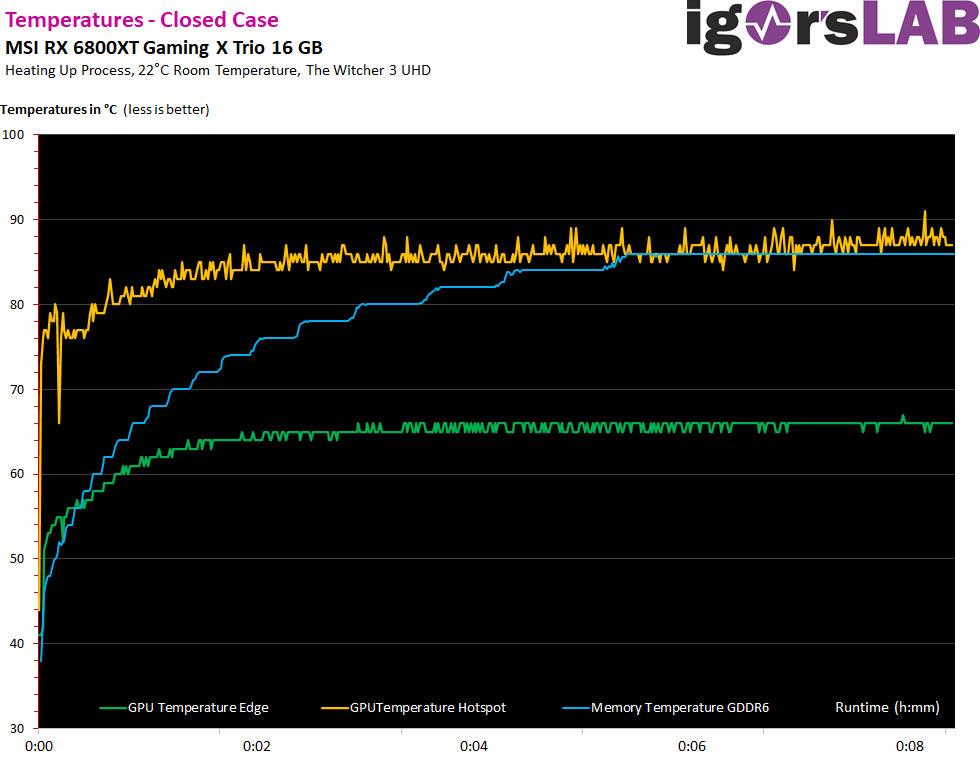Click the Heating Up Process subtitle text
The image size is (980, 766).
(x=218, y=71)
